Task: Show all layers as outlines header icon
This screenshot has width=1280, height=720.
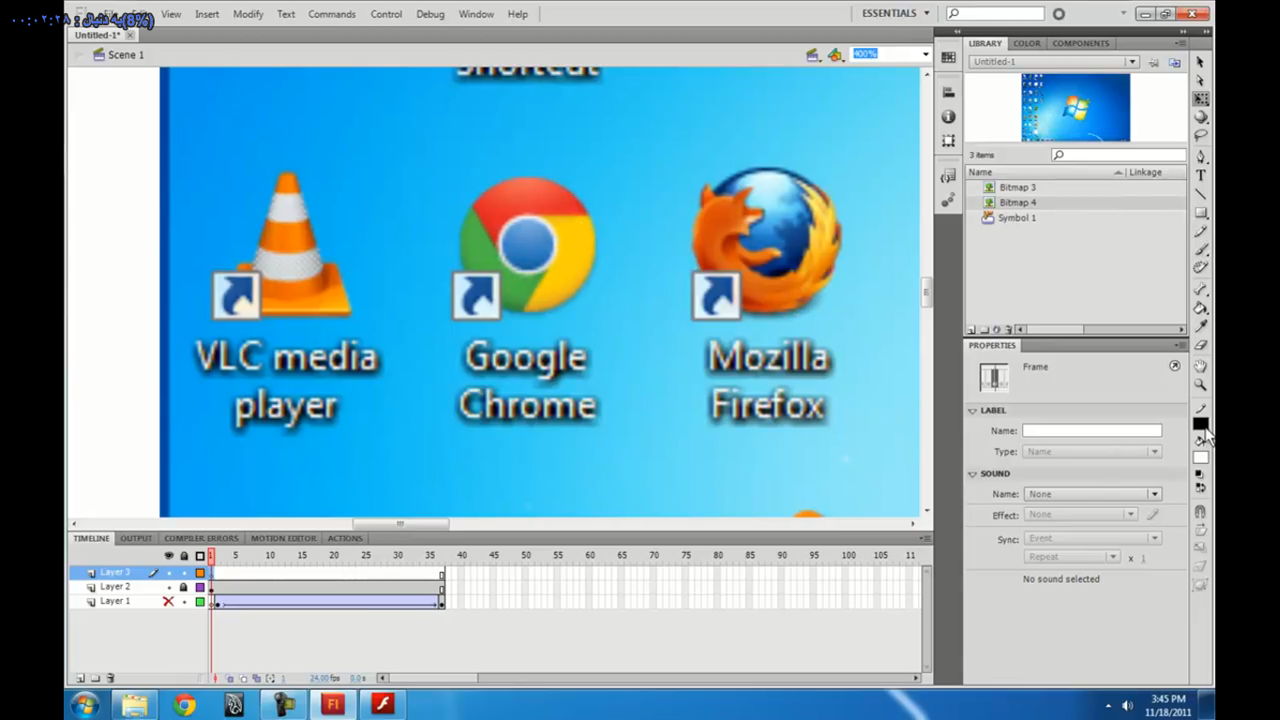Action: [199, 555]
